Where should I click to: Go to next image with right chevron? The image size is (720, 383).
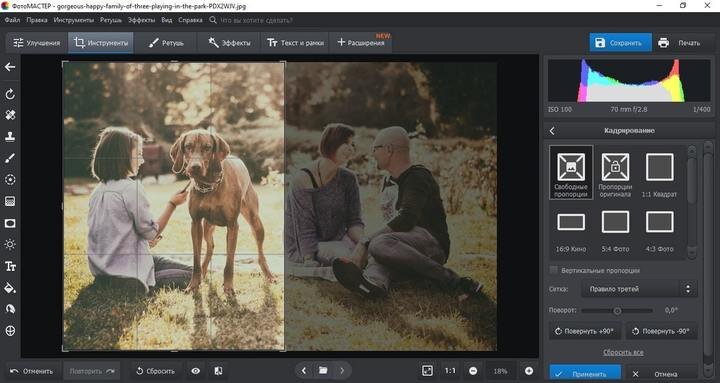(342, 370)
